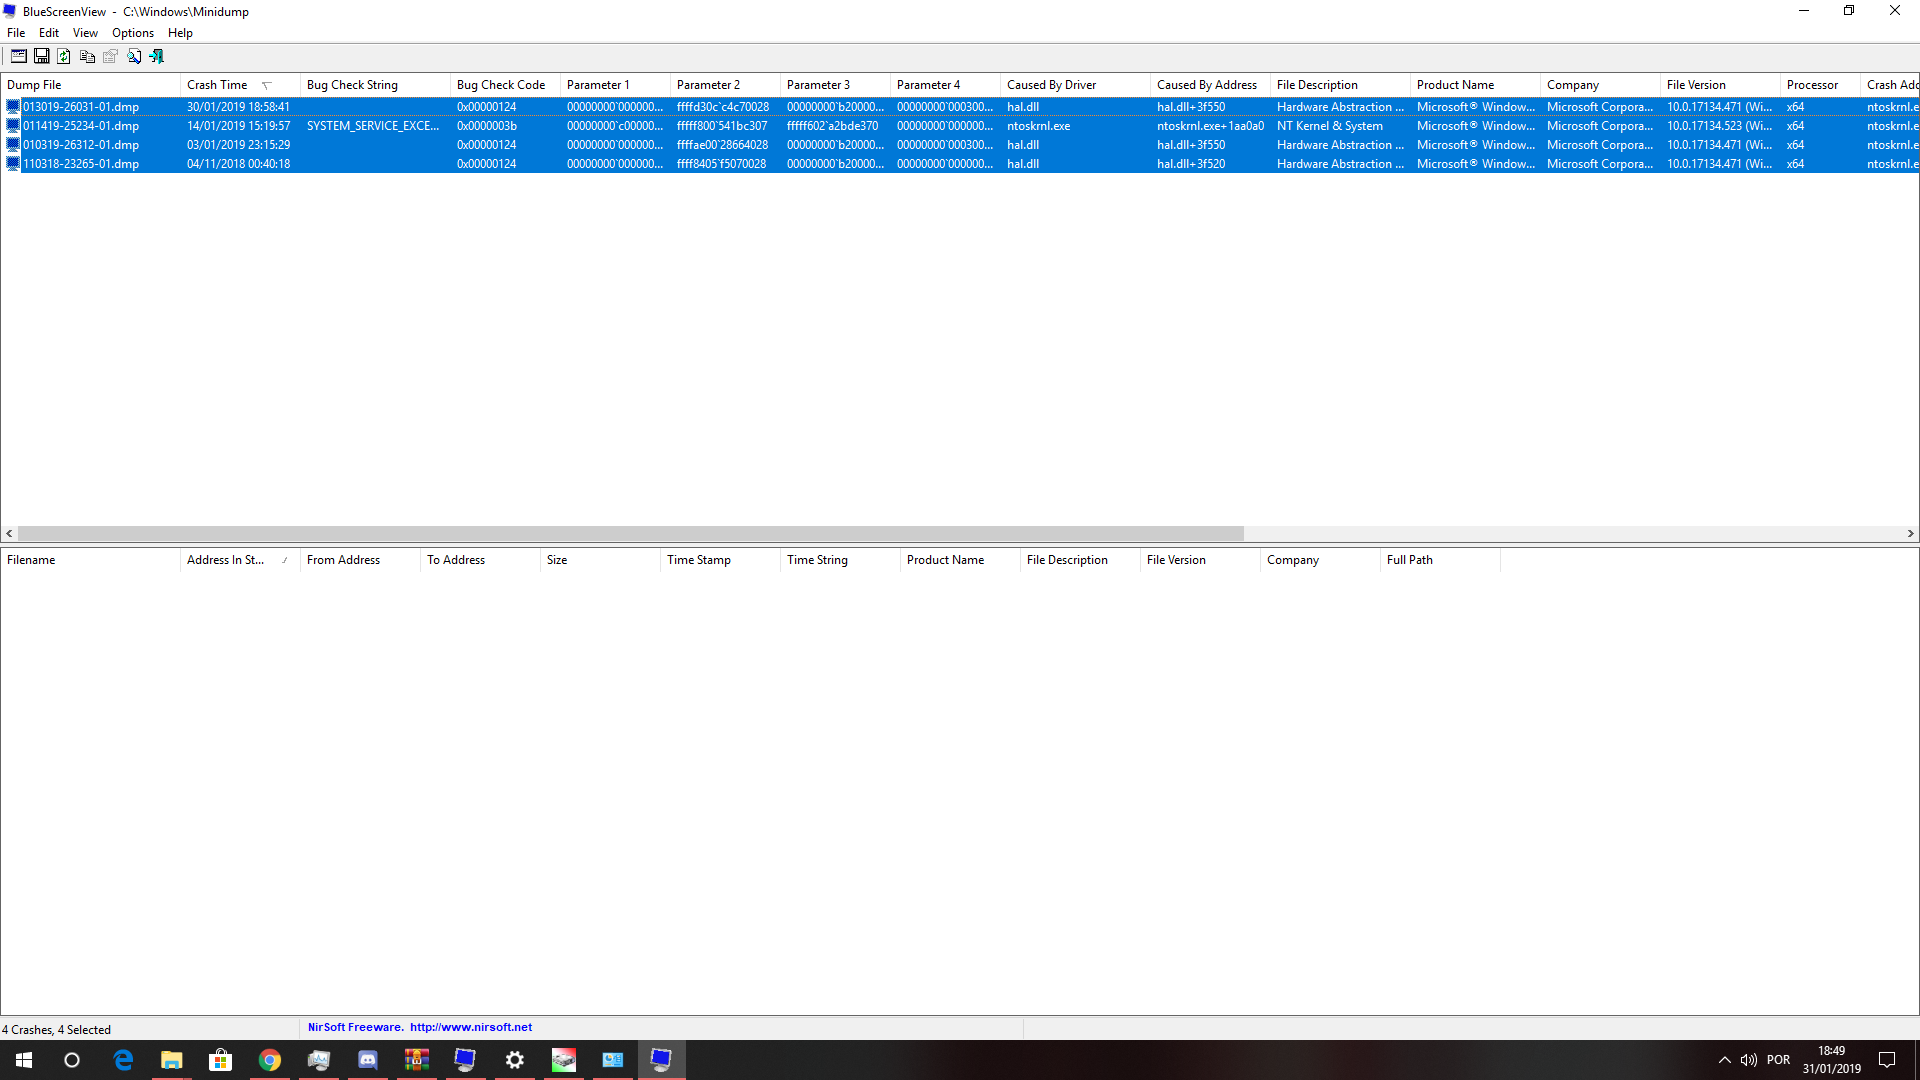Open the NirSoft website link in status bar

471,1027
